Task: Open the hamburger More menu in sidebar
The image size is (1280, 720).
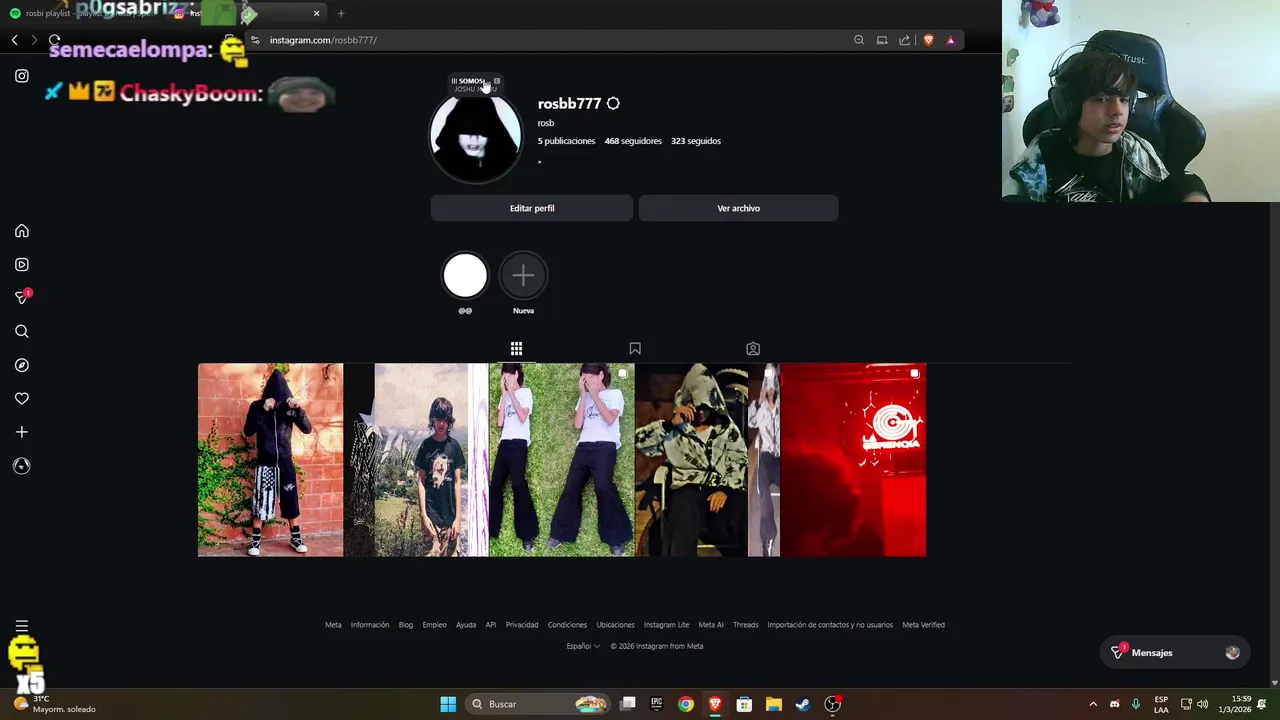Action: [22, 626]
